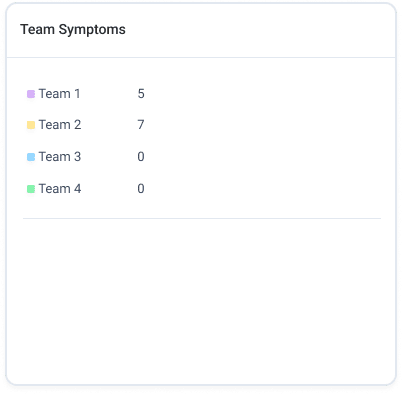Click the Team 1 count value 5

[x=141, y=94]
